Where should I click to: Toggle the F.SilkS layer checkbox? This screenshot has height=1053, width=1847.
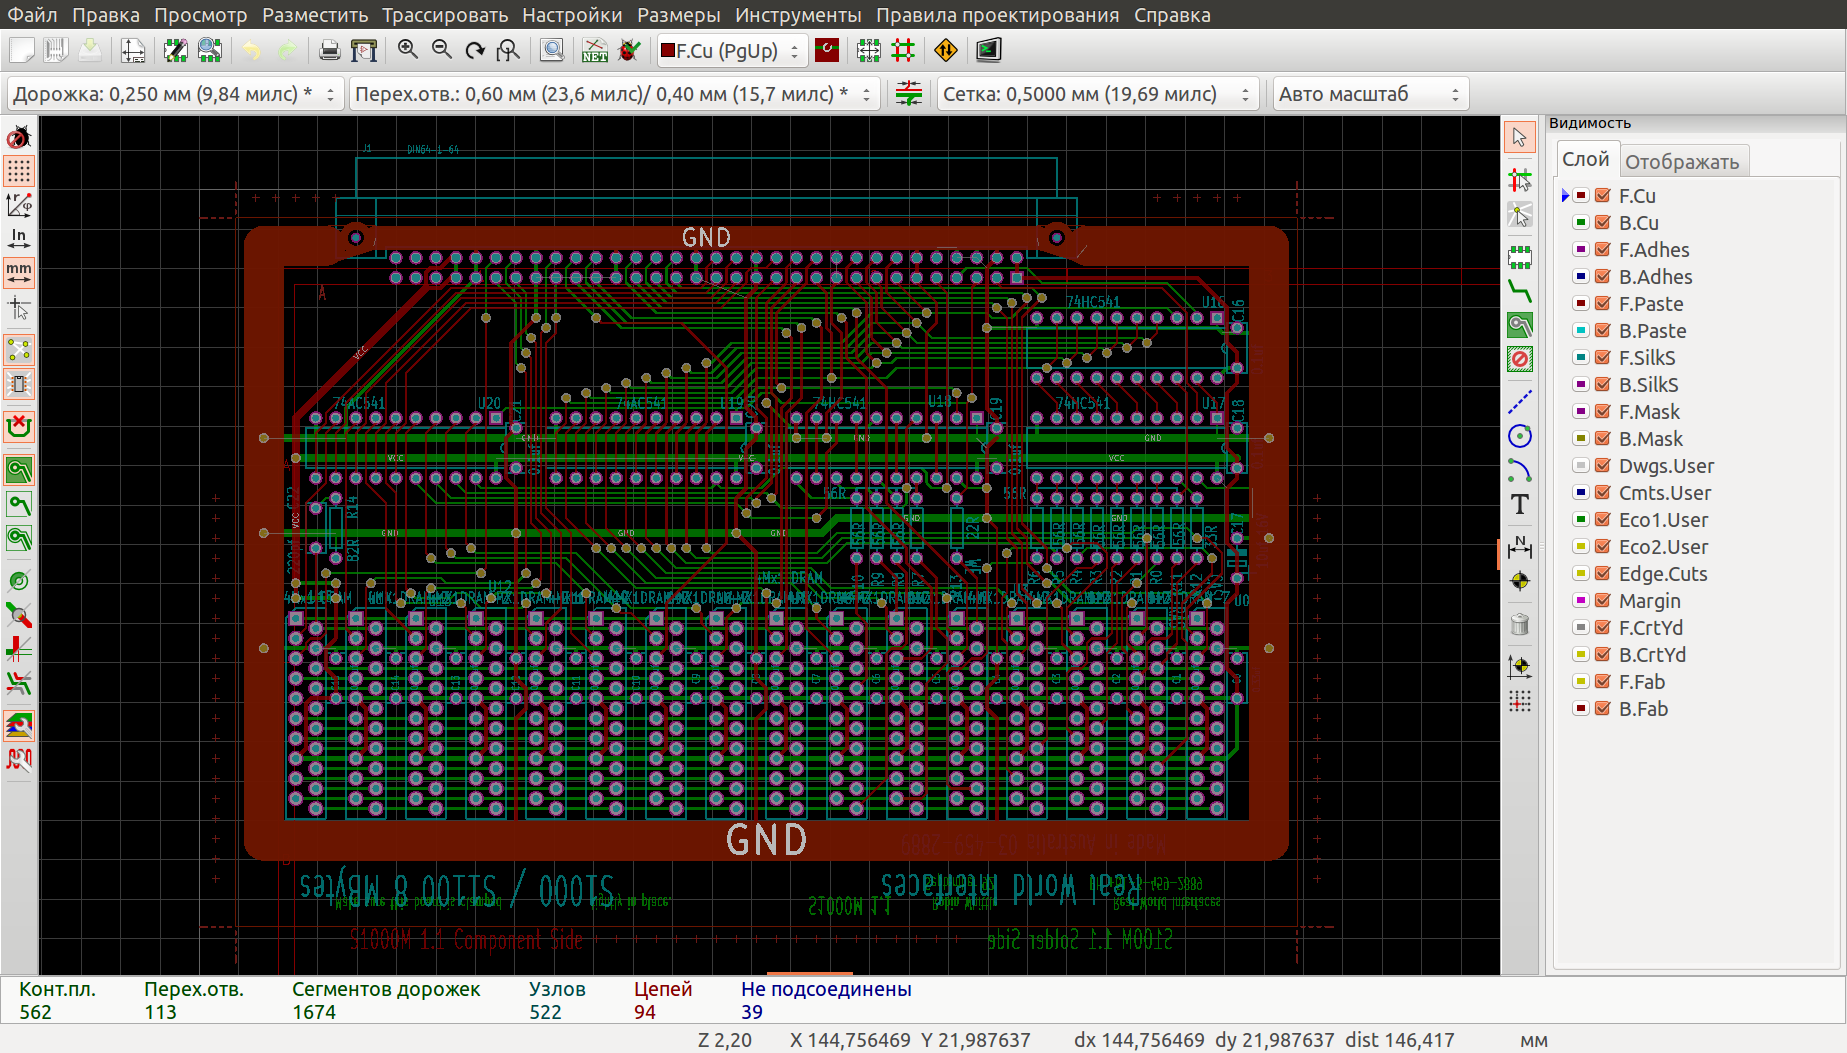coord(1602,358)
